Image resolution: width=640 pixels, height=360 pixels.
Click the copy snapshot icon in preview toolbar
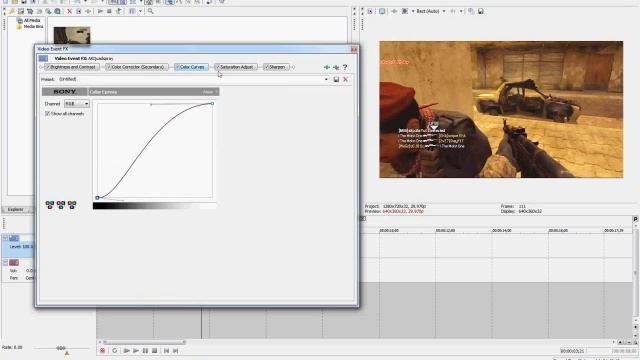click(x=471, y=11)
